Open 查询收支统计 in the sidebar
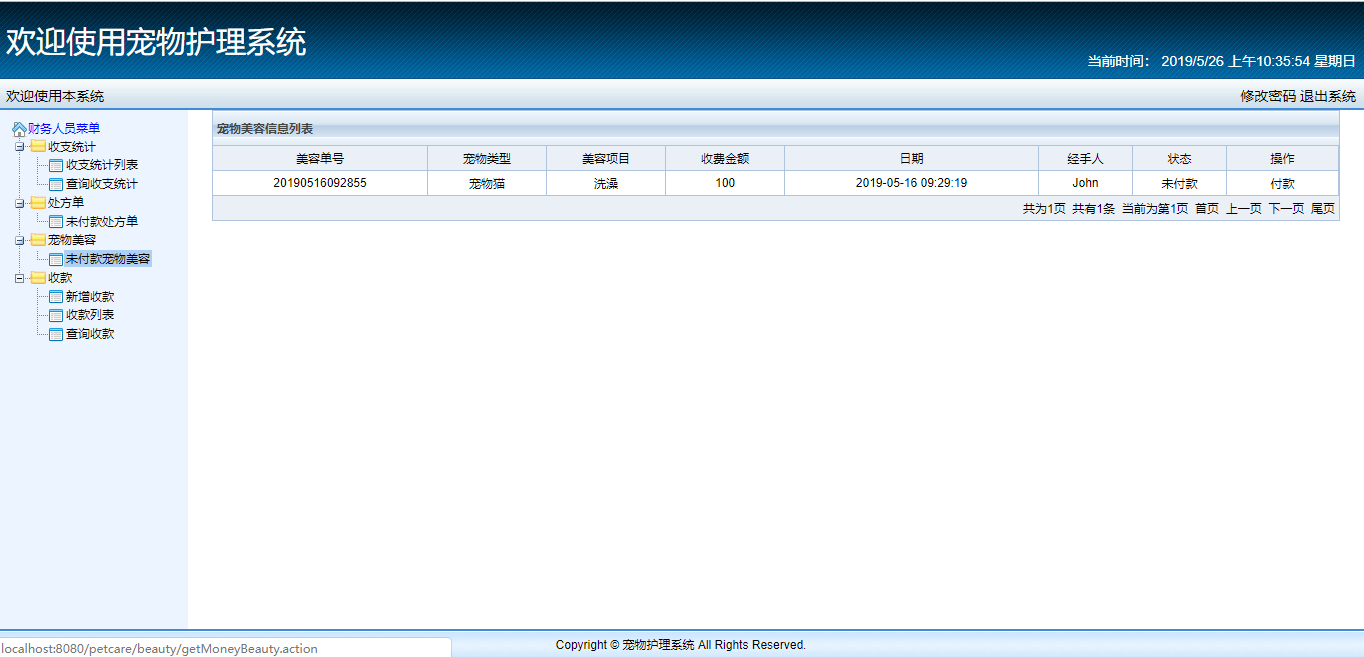 click(102, 184)
